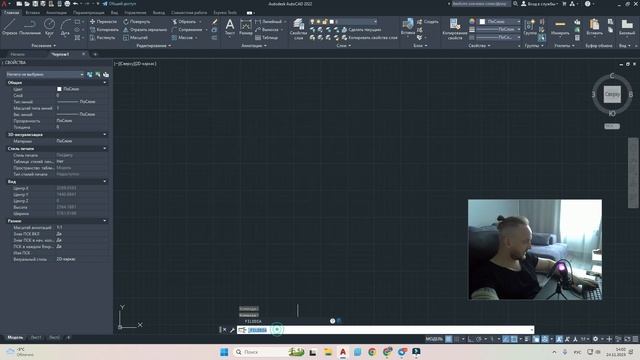The image size is (640, 360).
Task: Click the command line input field
Action: (x=385, y=330)
